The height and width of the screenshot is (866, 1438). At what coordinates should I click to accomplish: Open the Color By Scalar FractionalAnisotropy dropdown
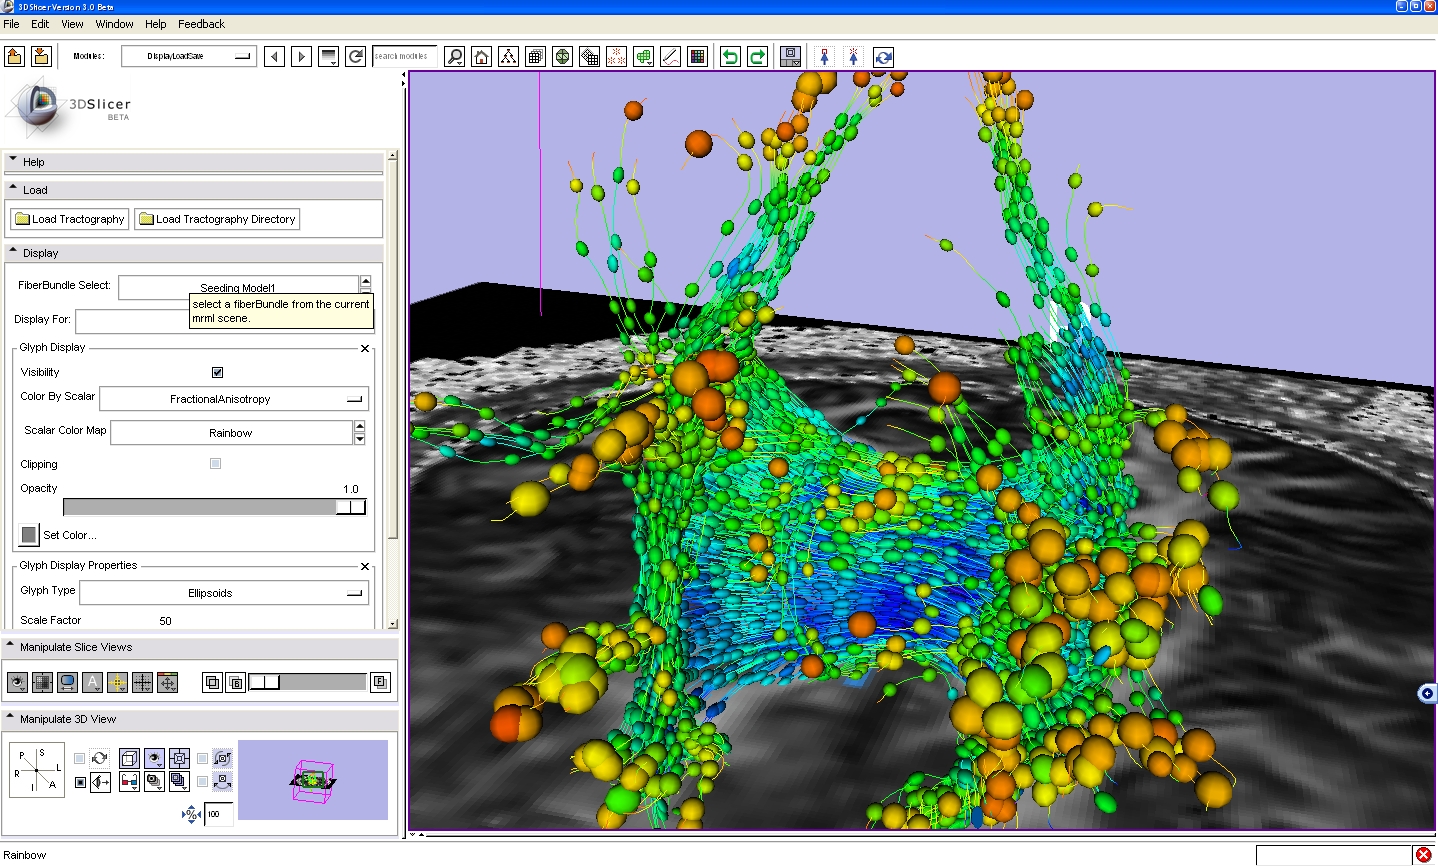[234, 399]
